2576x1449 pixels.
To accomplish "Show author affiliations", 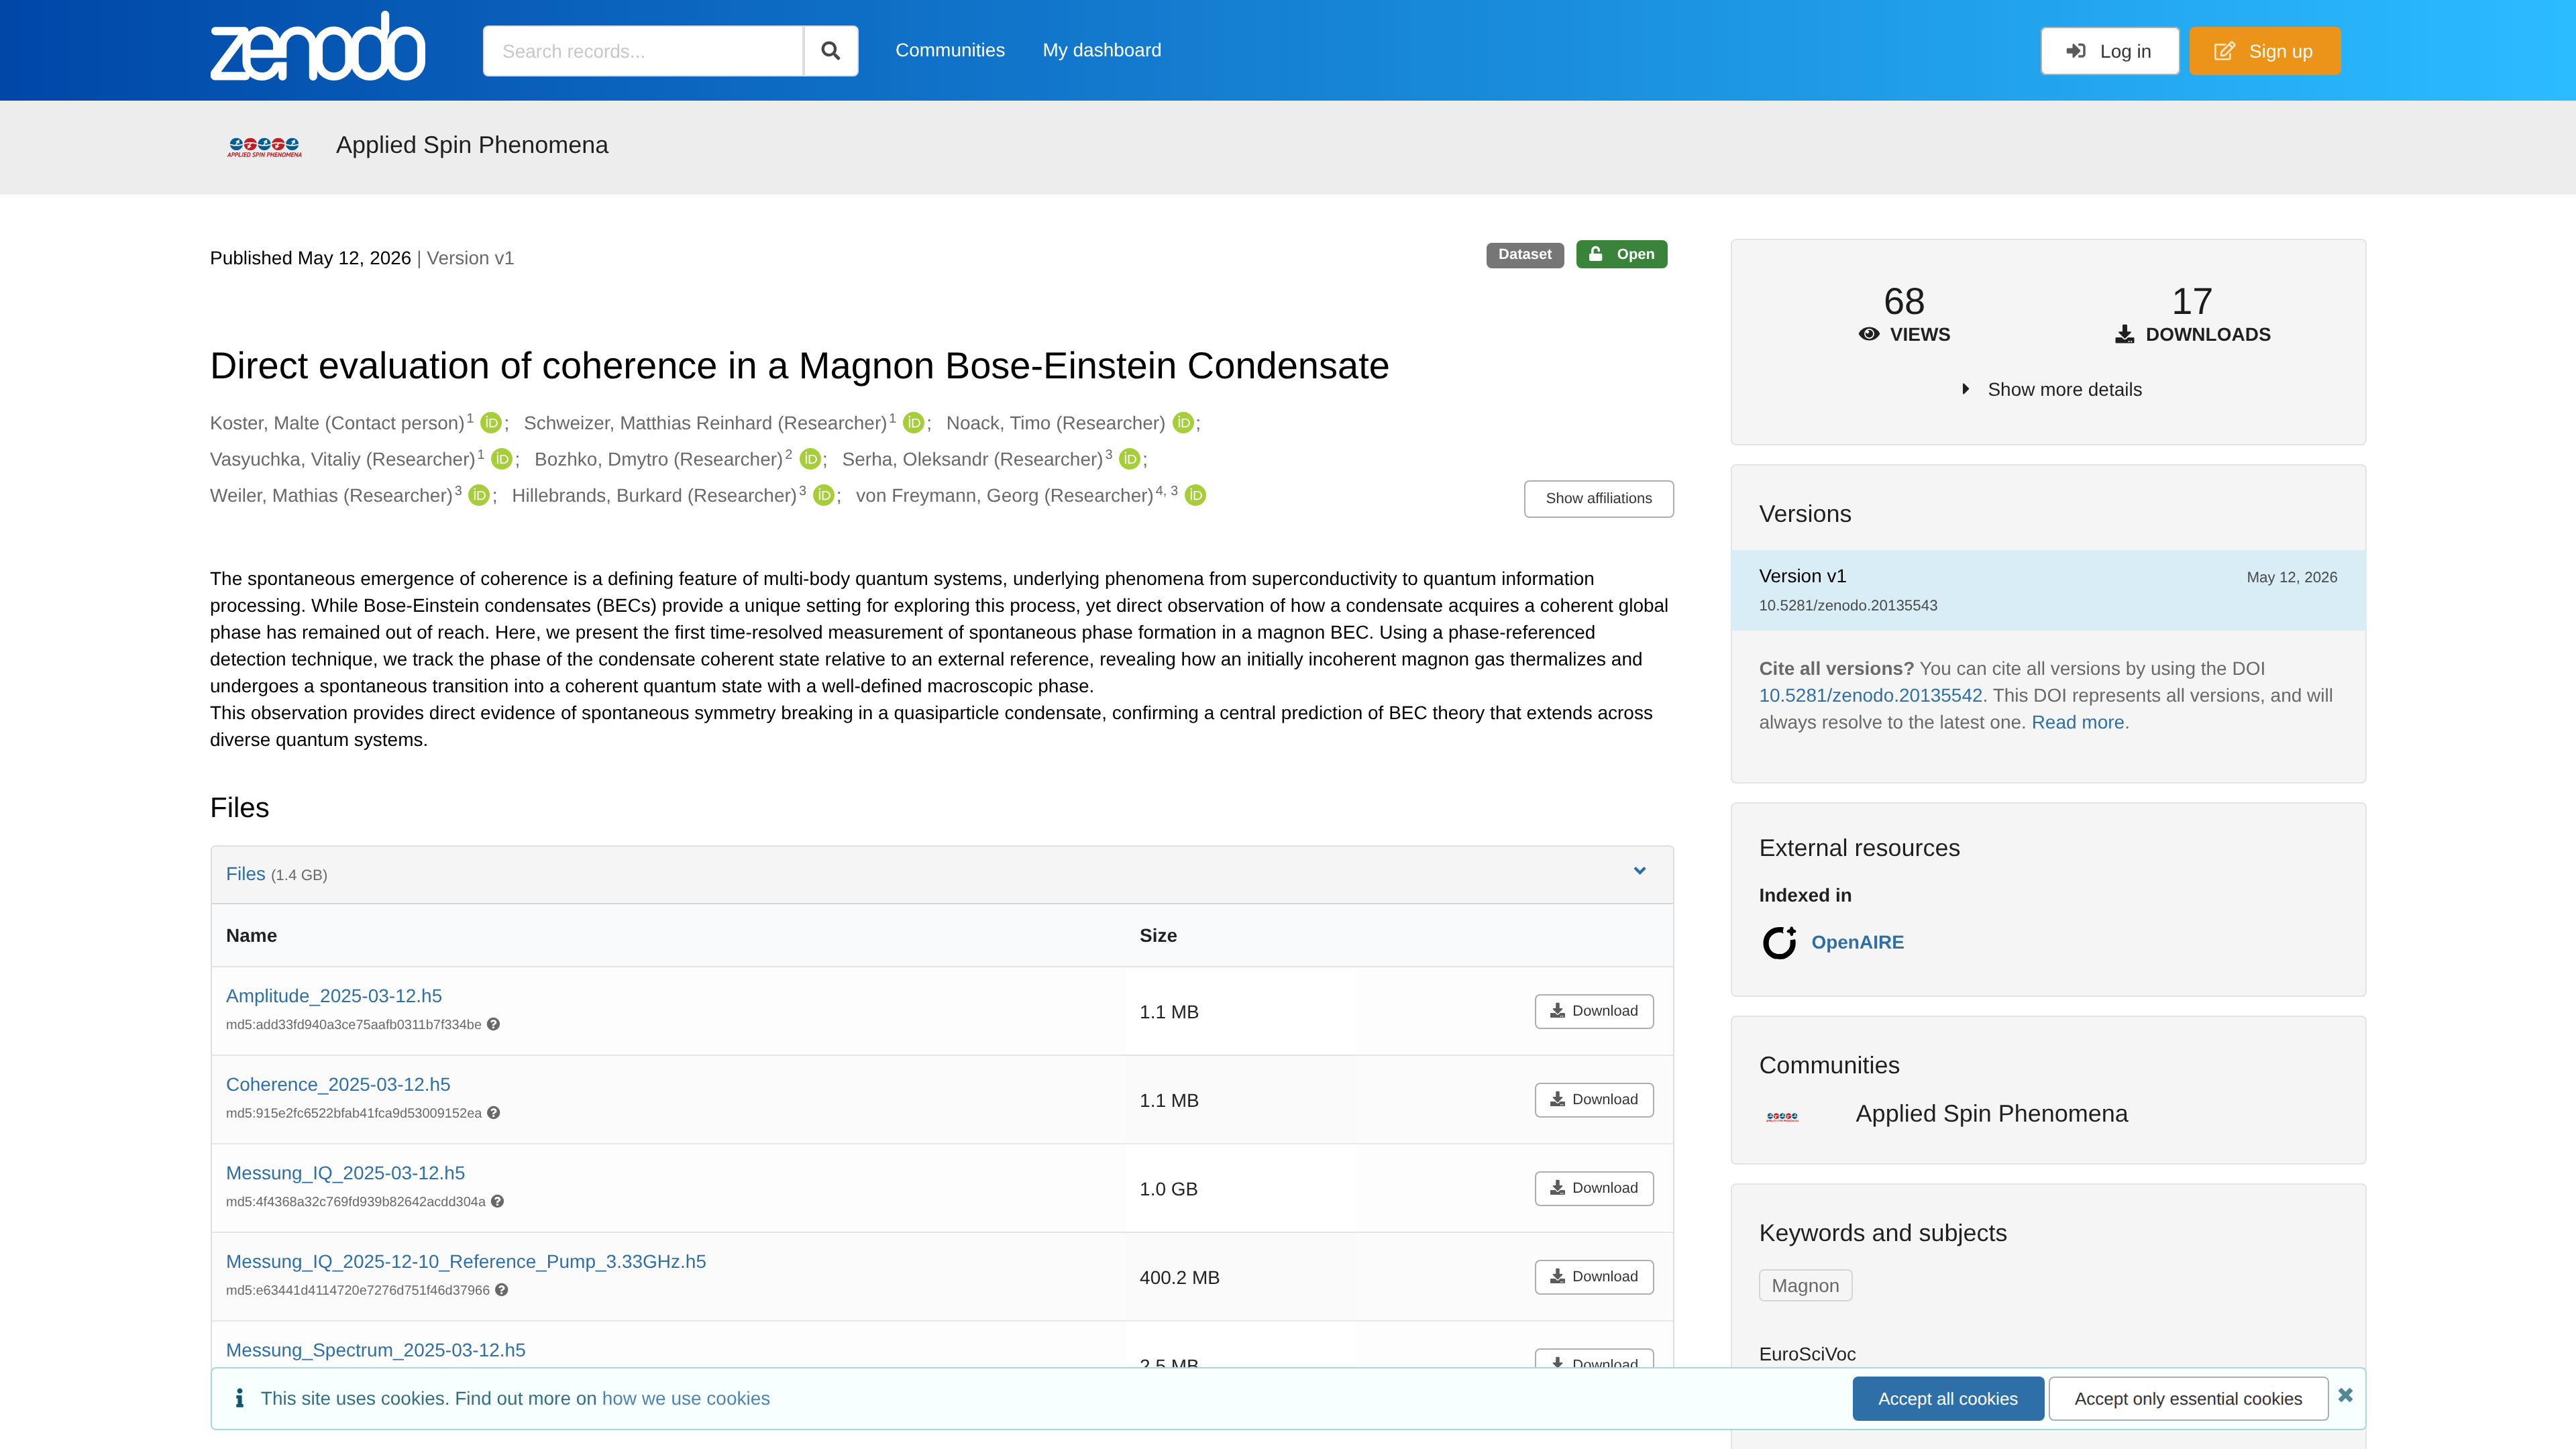I will (1598, 498).
